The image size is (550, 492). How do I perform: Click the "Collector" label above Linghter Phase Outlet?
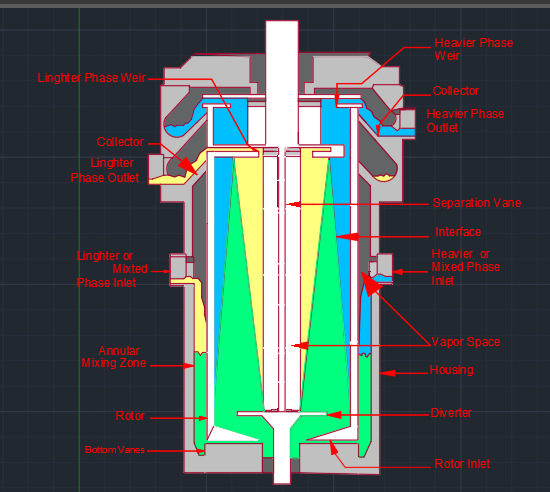(x=120, y=142)
